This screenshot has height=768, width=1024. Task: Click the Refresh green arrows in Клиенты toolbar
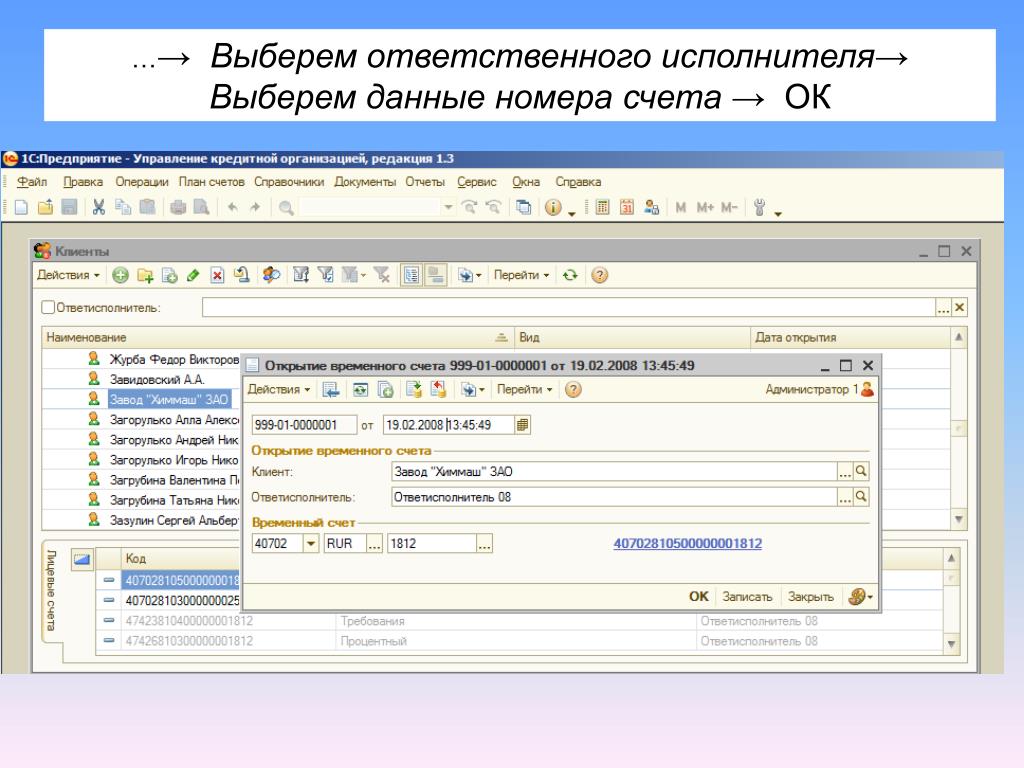[570, 276]
